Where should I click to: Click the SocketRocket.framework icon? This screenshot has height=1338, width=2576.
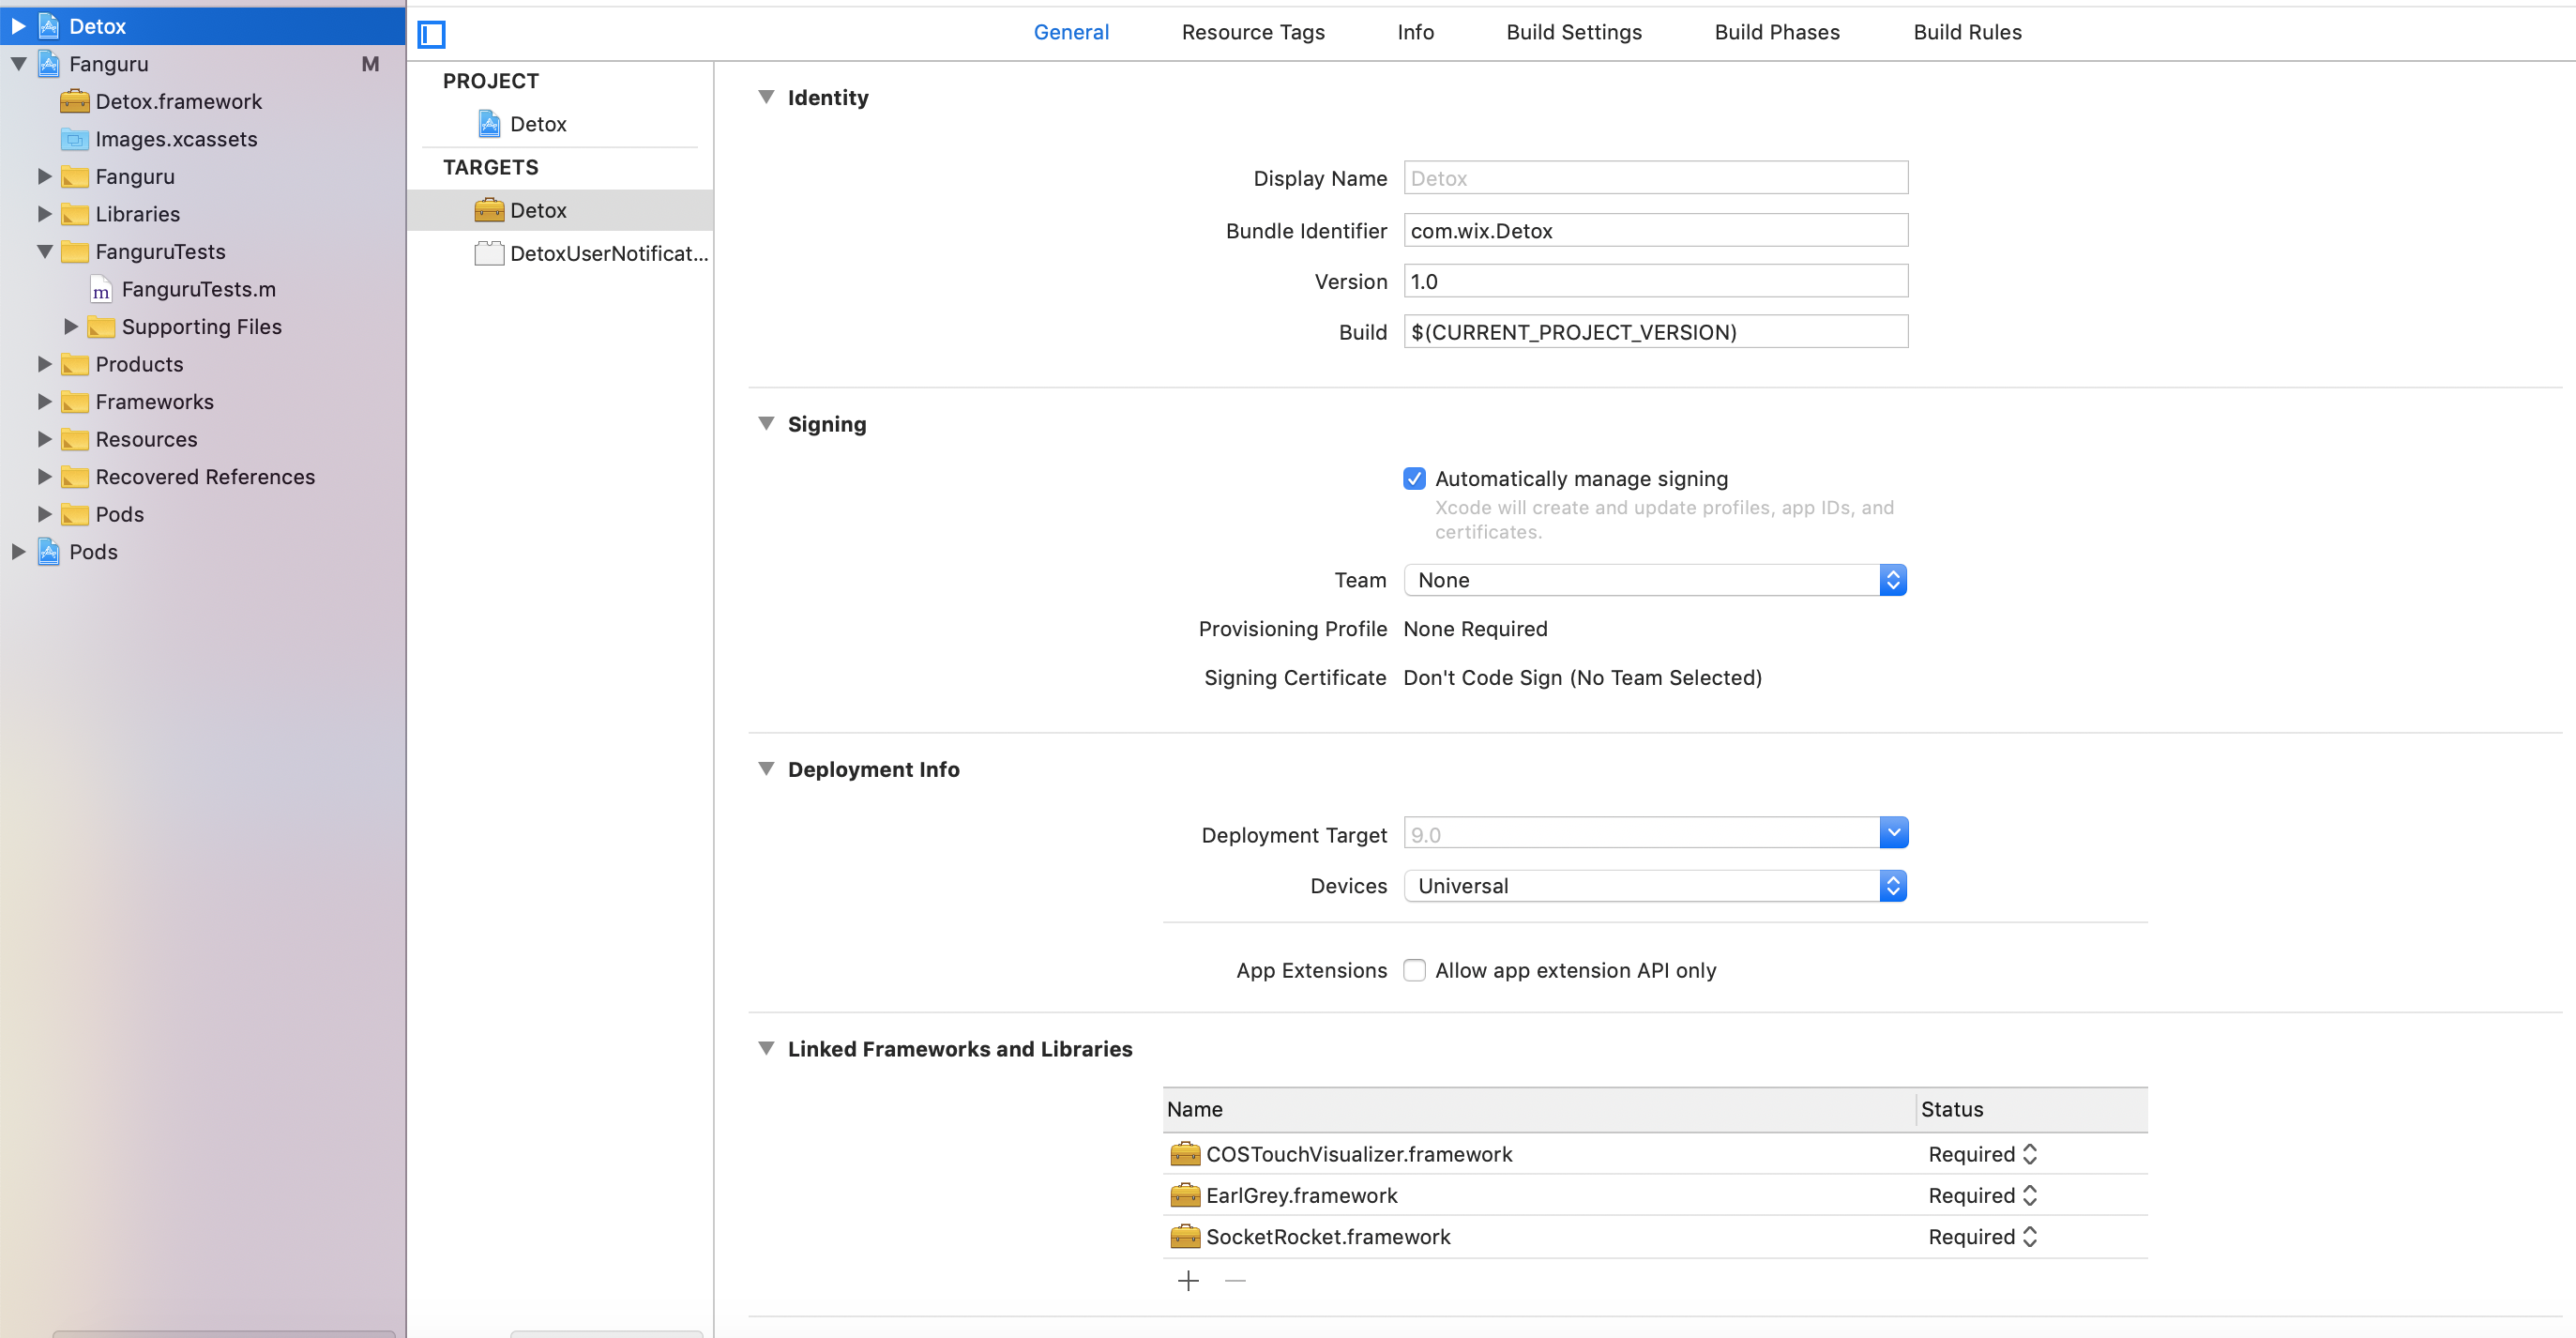tap(1185, 1236)
